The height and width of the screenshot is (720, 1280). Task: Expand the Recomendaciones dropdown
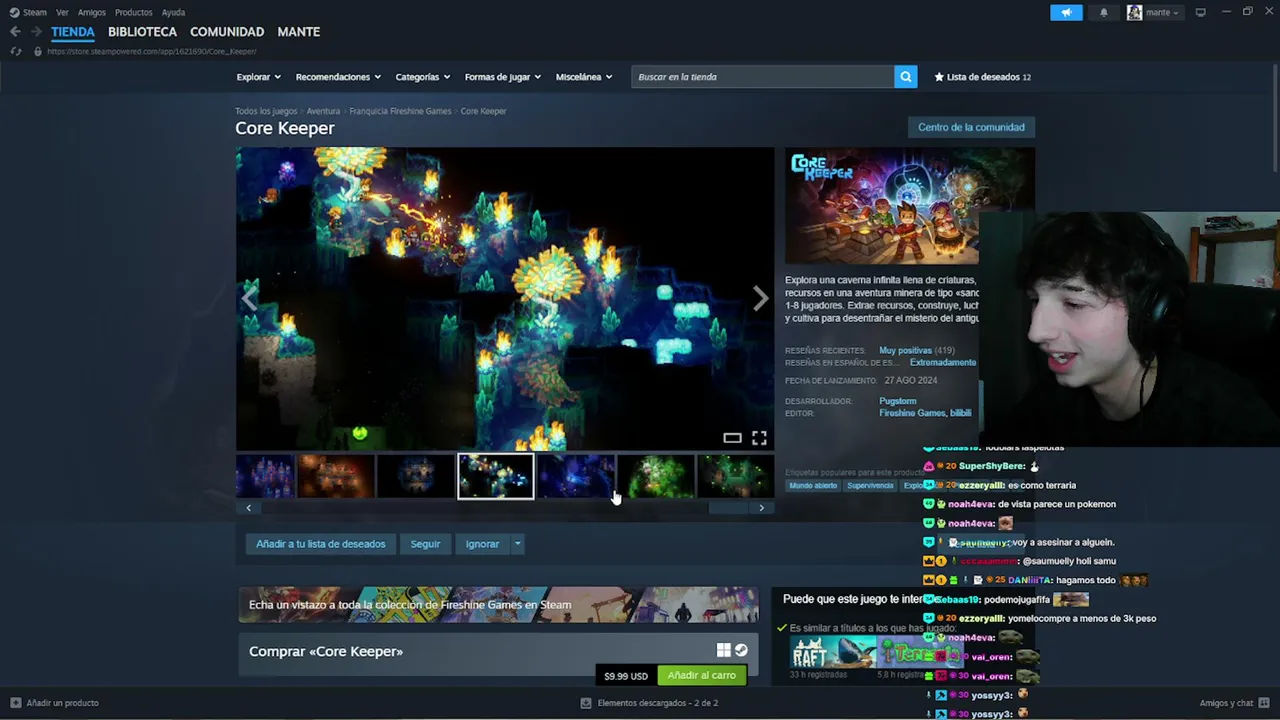[x=338, y=77]
